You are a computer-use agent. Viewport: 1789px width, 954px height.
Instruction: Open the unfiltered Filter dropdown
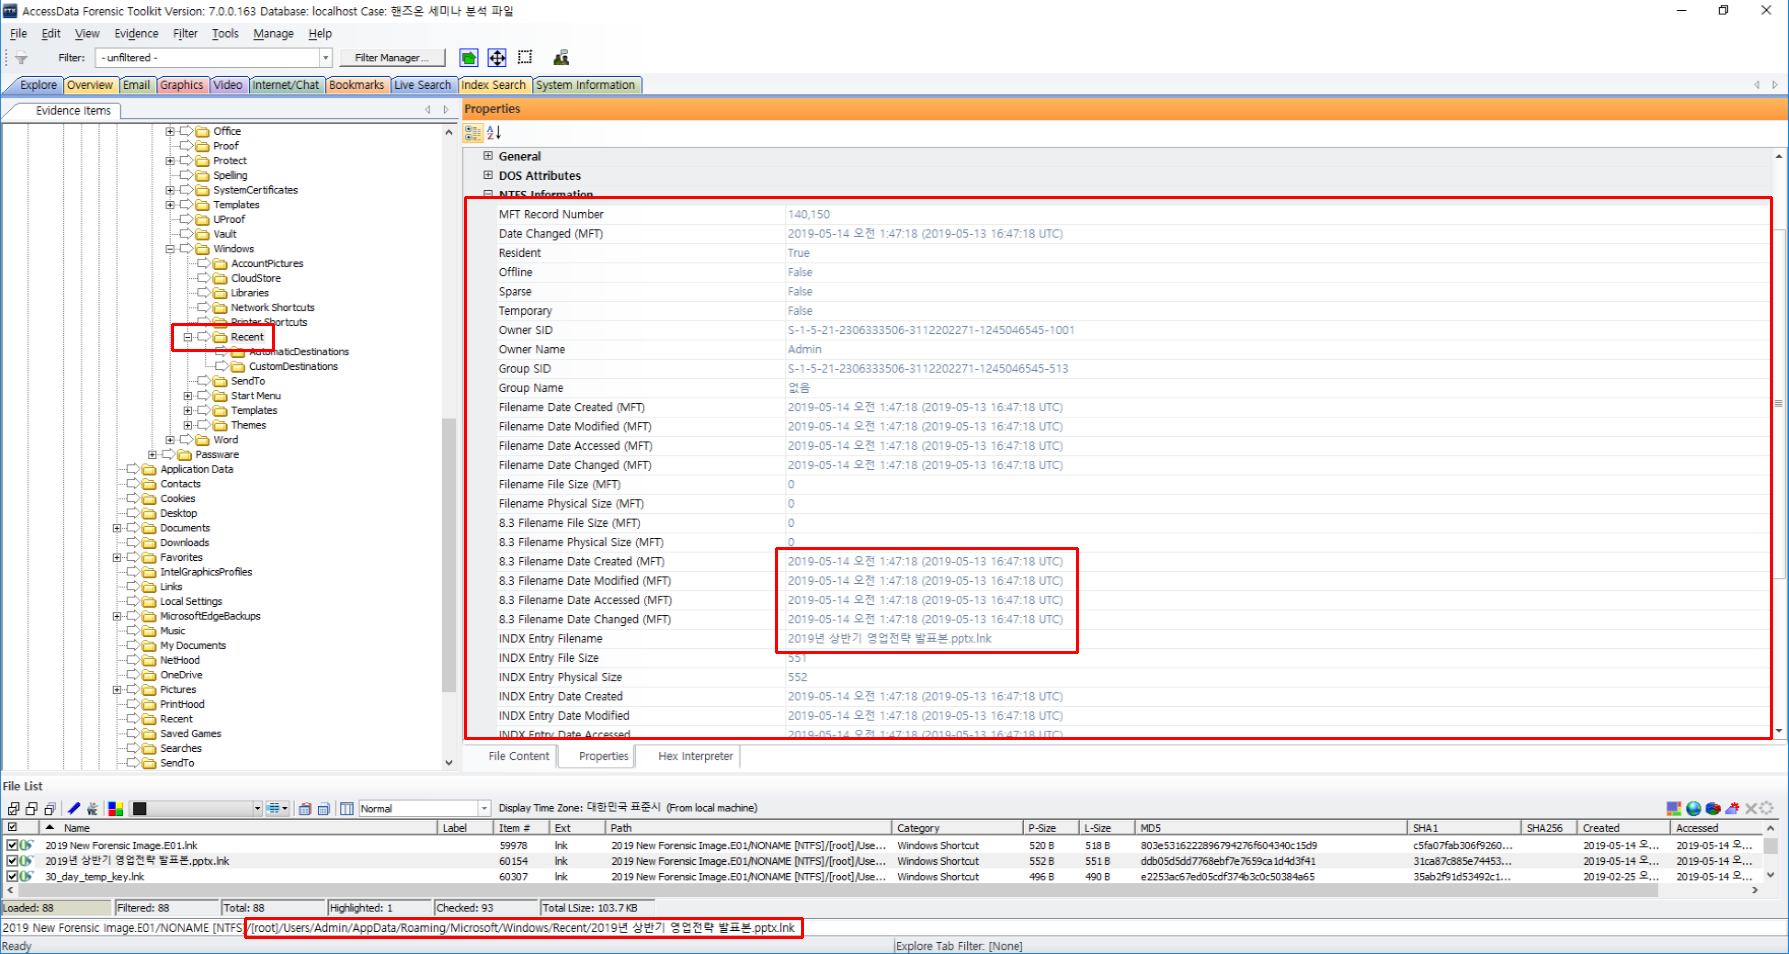(325, 58)
